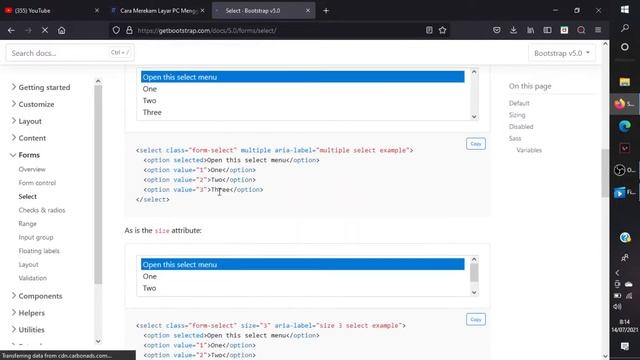The image size is (640, 360).
Task: Open the Range docs page
Action: 27,224
